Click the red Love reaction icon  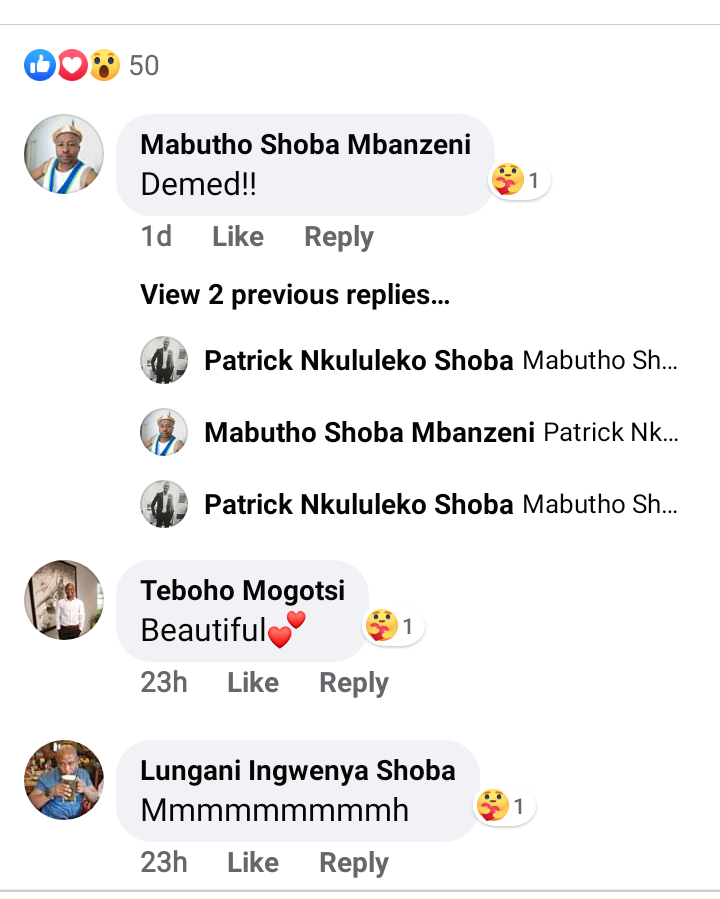tap(72, 66)
